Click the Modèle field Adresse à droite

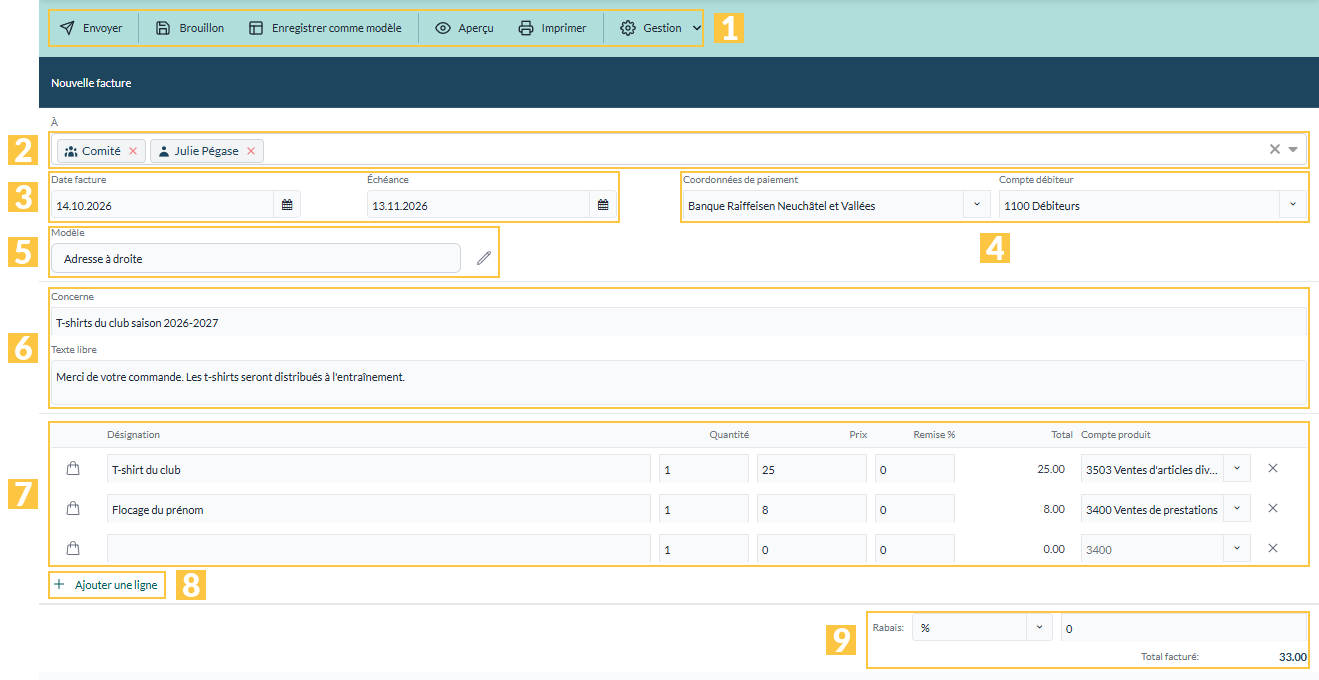tap(256, 258)
